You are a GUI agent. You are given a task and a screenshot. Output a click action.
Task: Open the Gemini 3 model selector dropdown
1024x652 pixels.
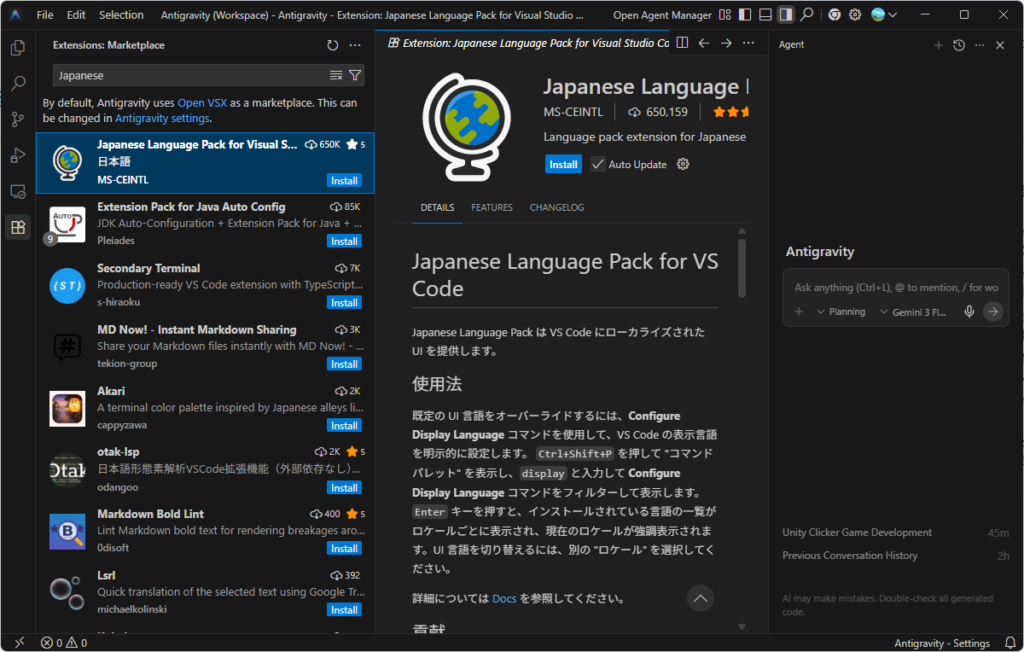(911, 312)
